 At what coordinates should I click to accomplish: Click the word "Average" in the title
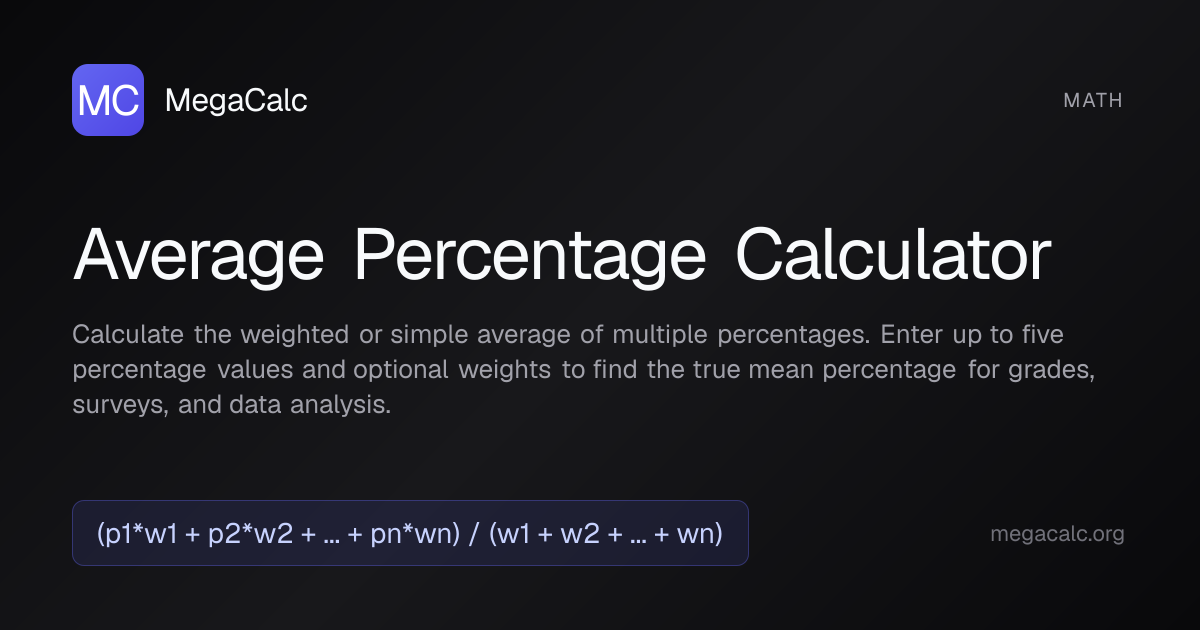pos(198,256)
